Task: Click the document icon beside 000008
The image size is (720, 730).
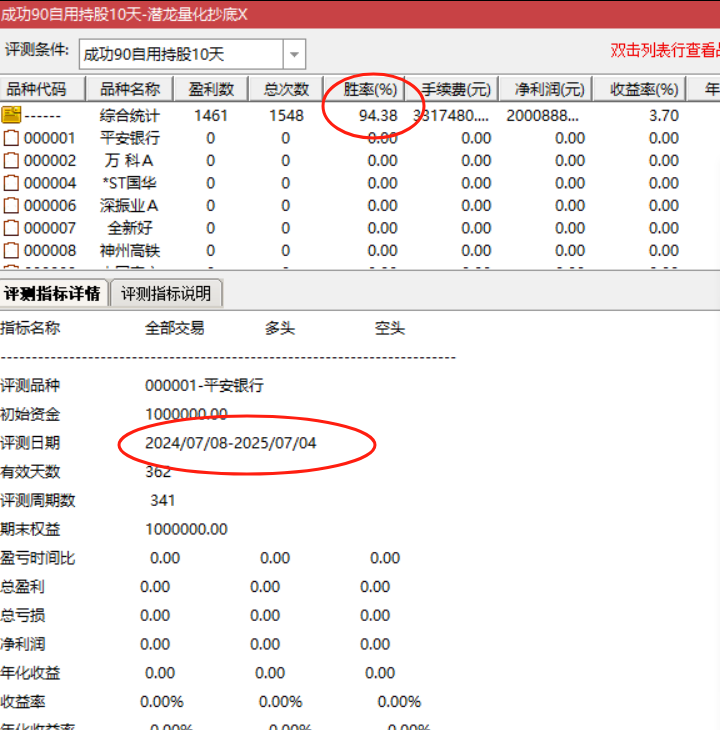Action: 11,250
